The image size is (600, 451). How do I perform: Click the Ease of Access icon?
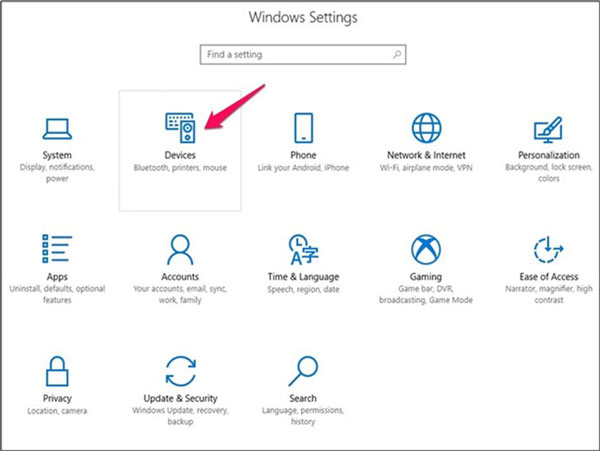[548, 249]
